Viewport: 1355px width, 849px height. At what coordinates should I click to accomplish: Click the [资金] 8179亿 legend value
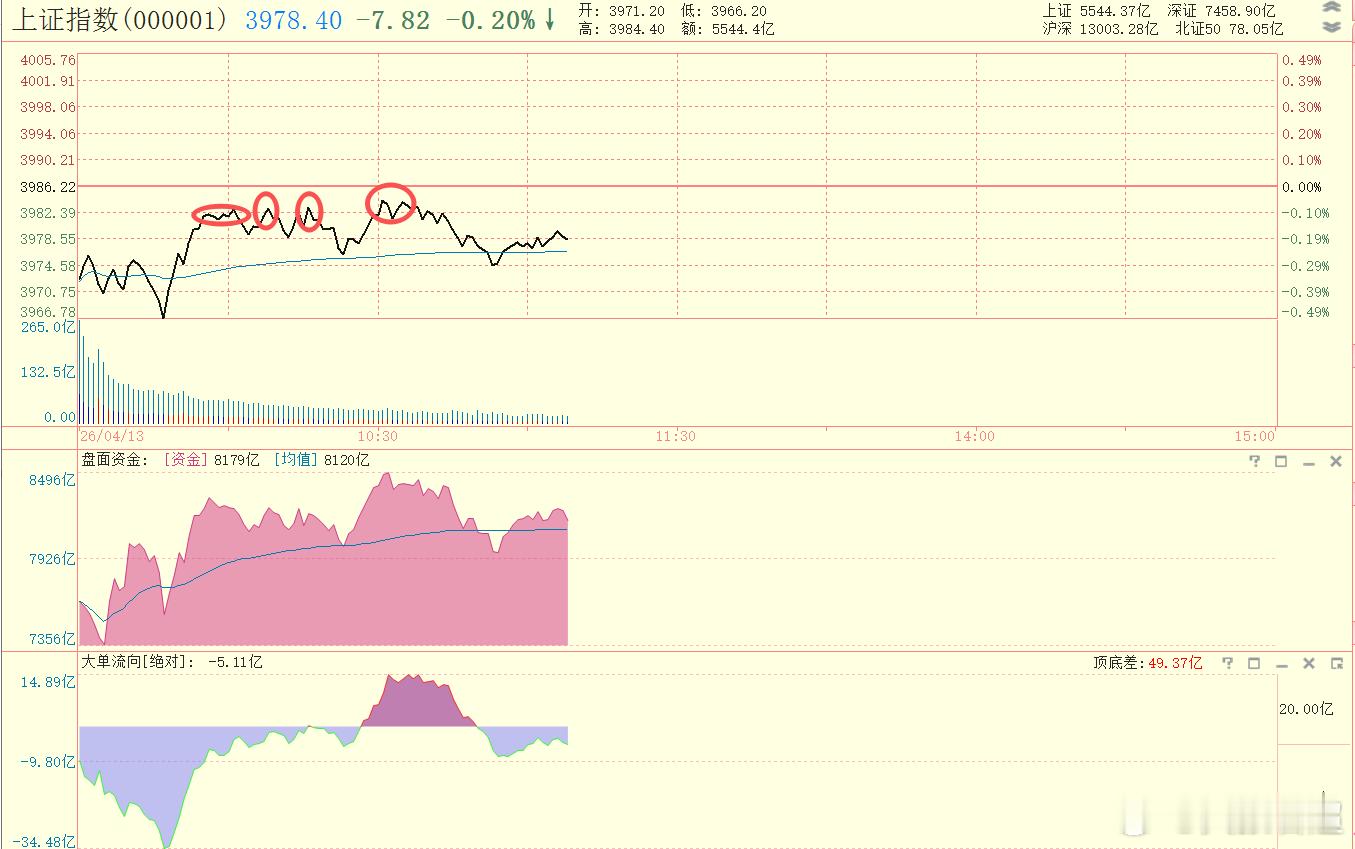(210, 460)
